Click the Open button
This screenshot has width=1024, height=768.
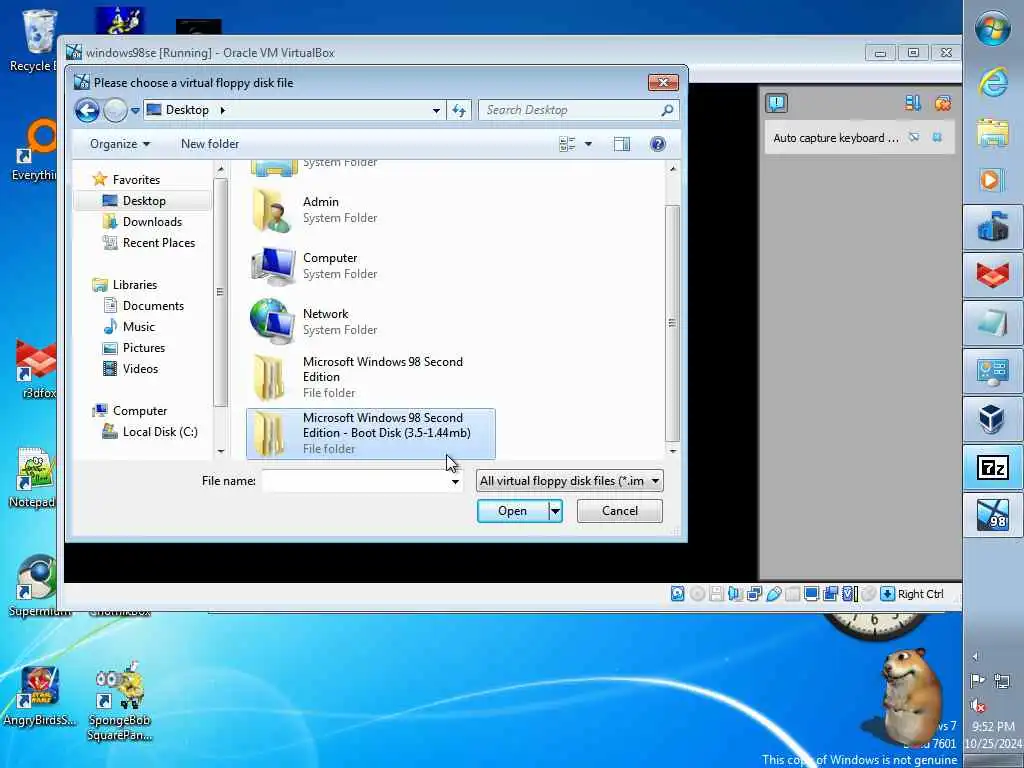(x=513, y=511)
